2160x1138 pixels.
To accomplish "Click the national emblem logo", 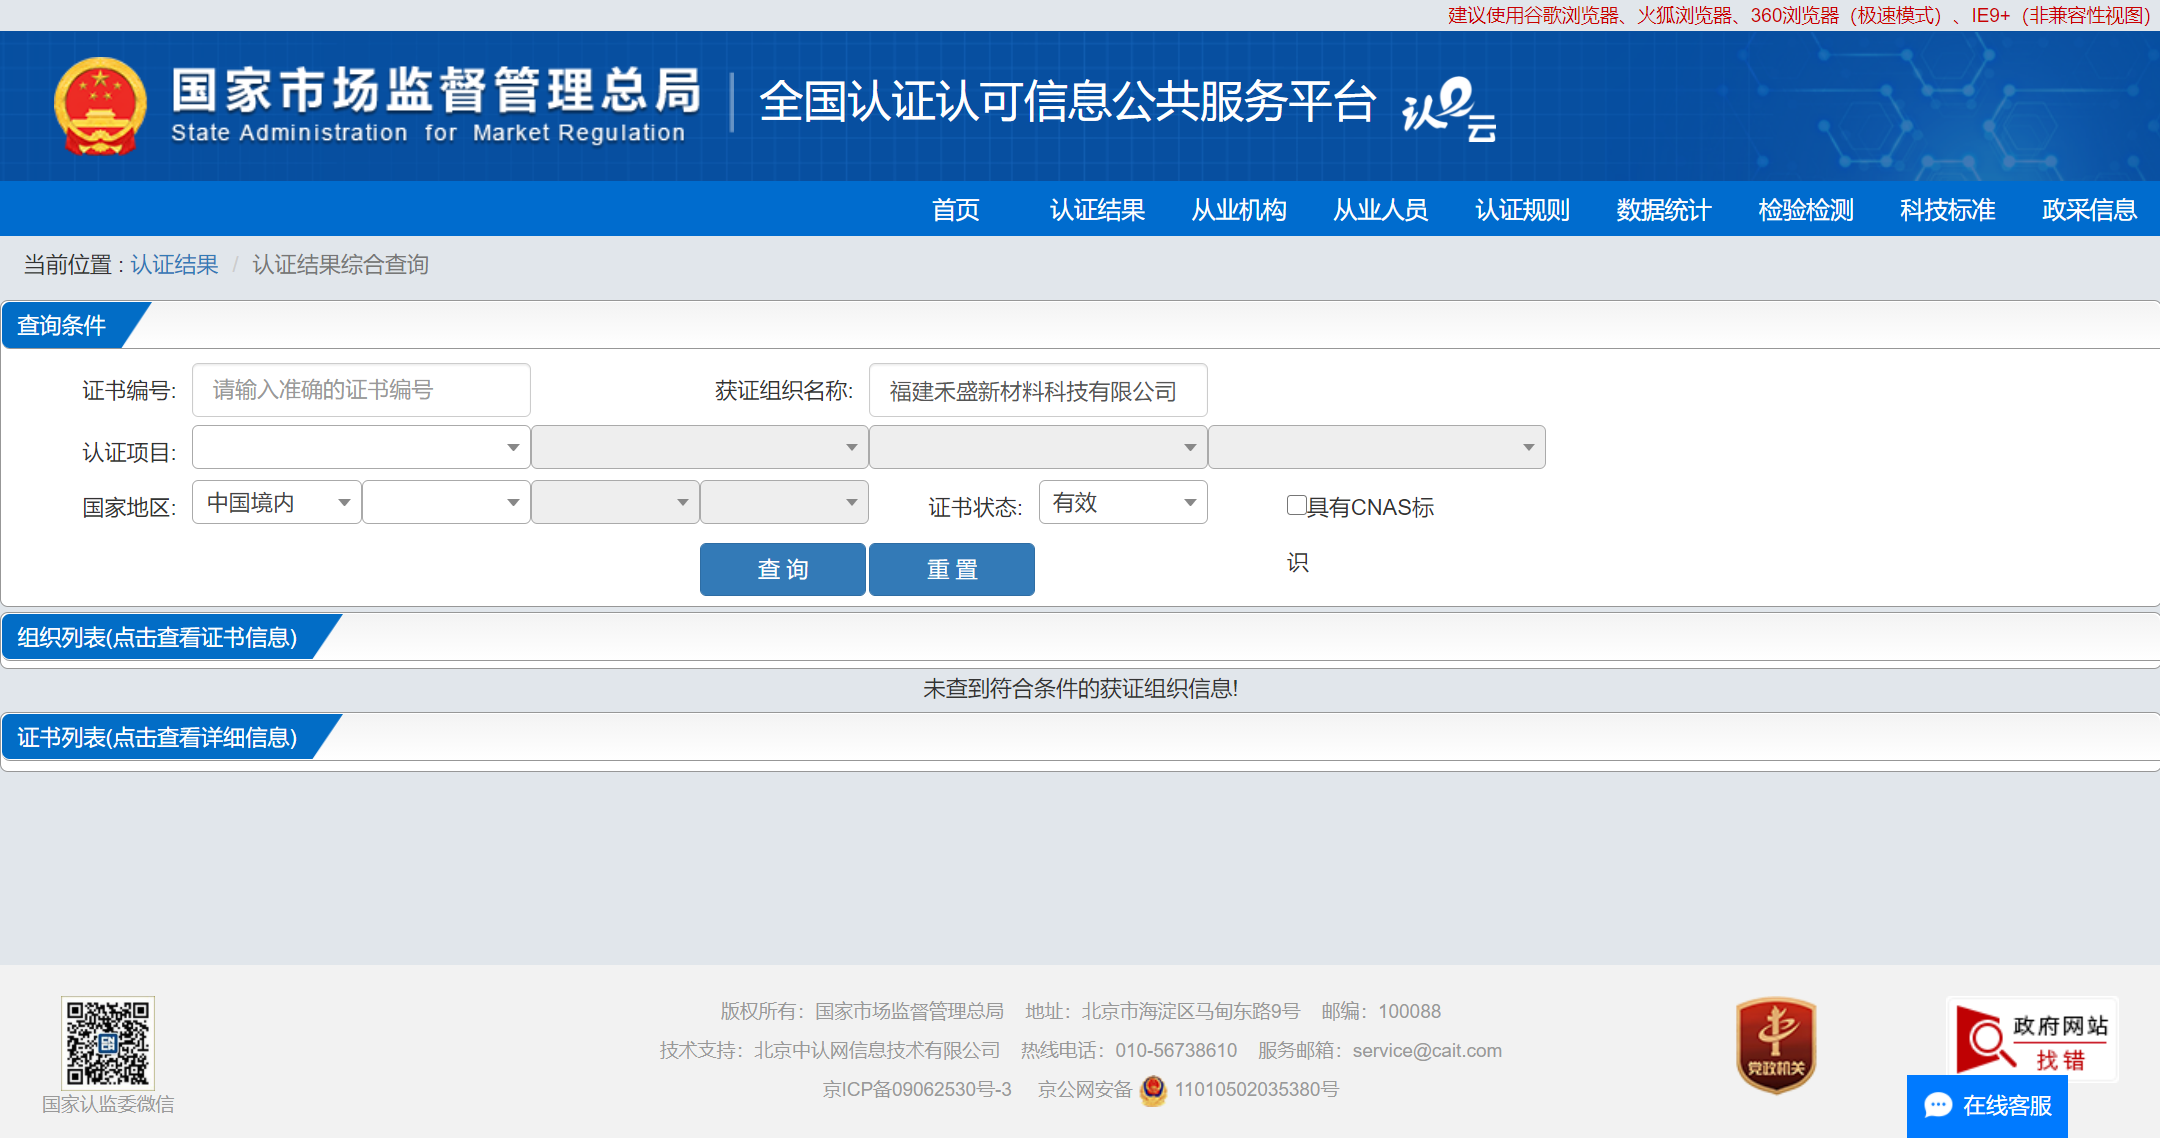I will pos(100,106).
